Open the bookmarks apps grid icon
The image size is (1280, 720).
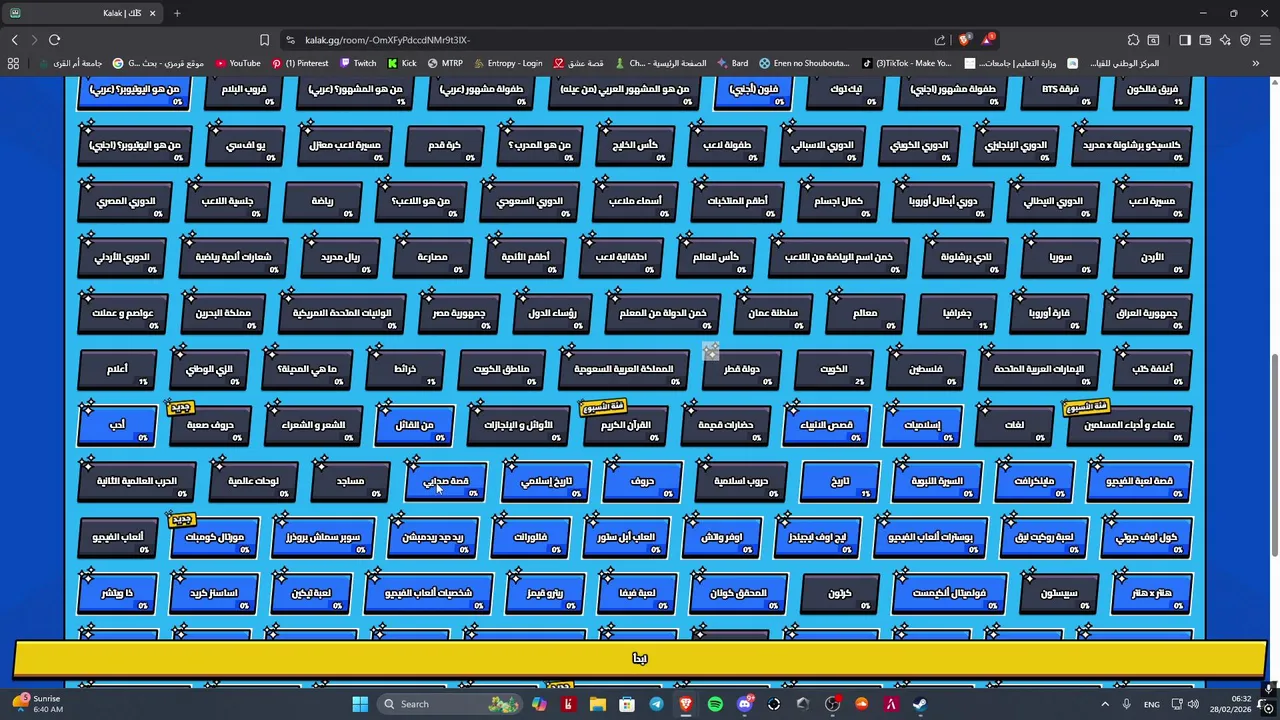pos(13,63)
